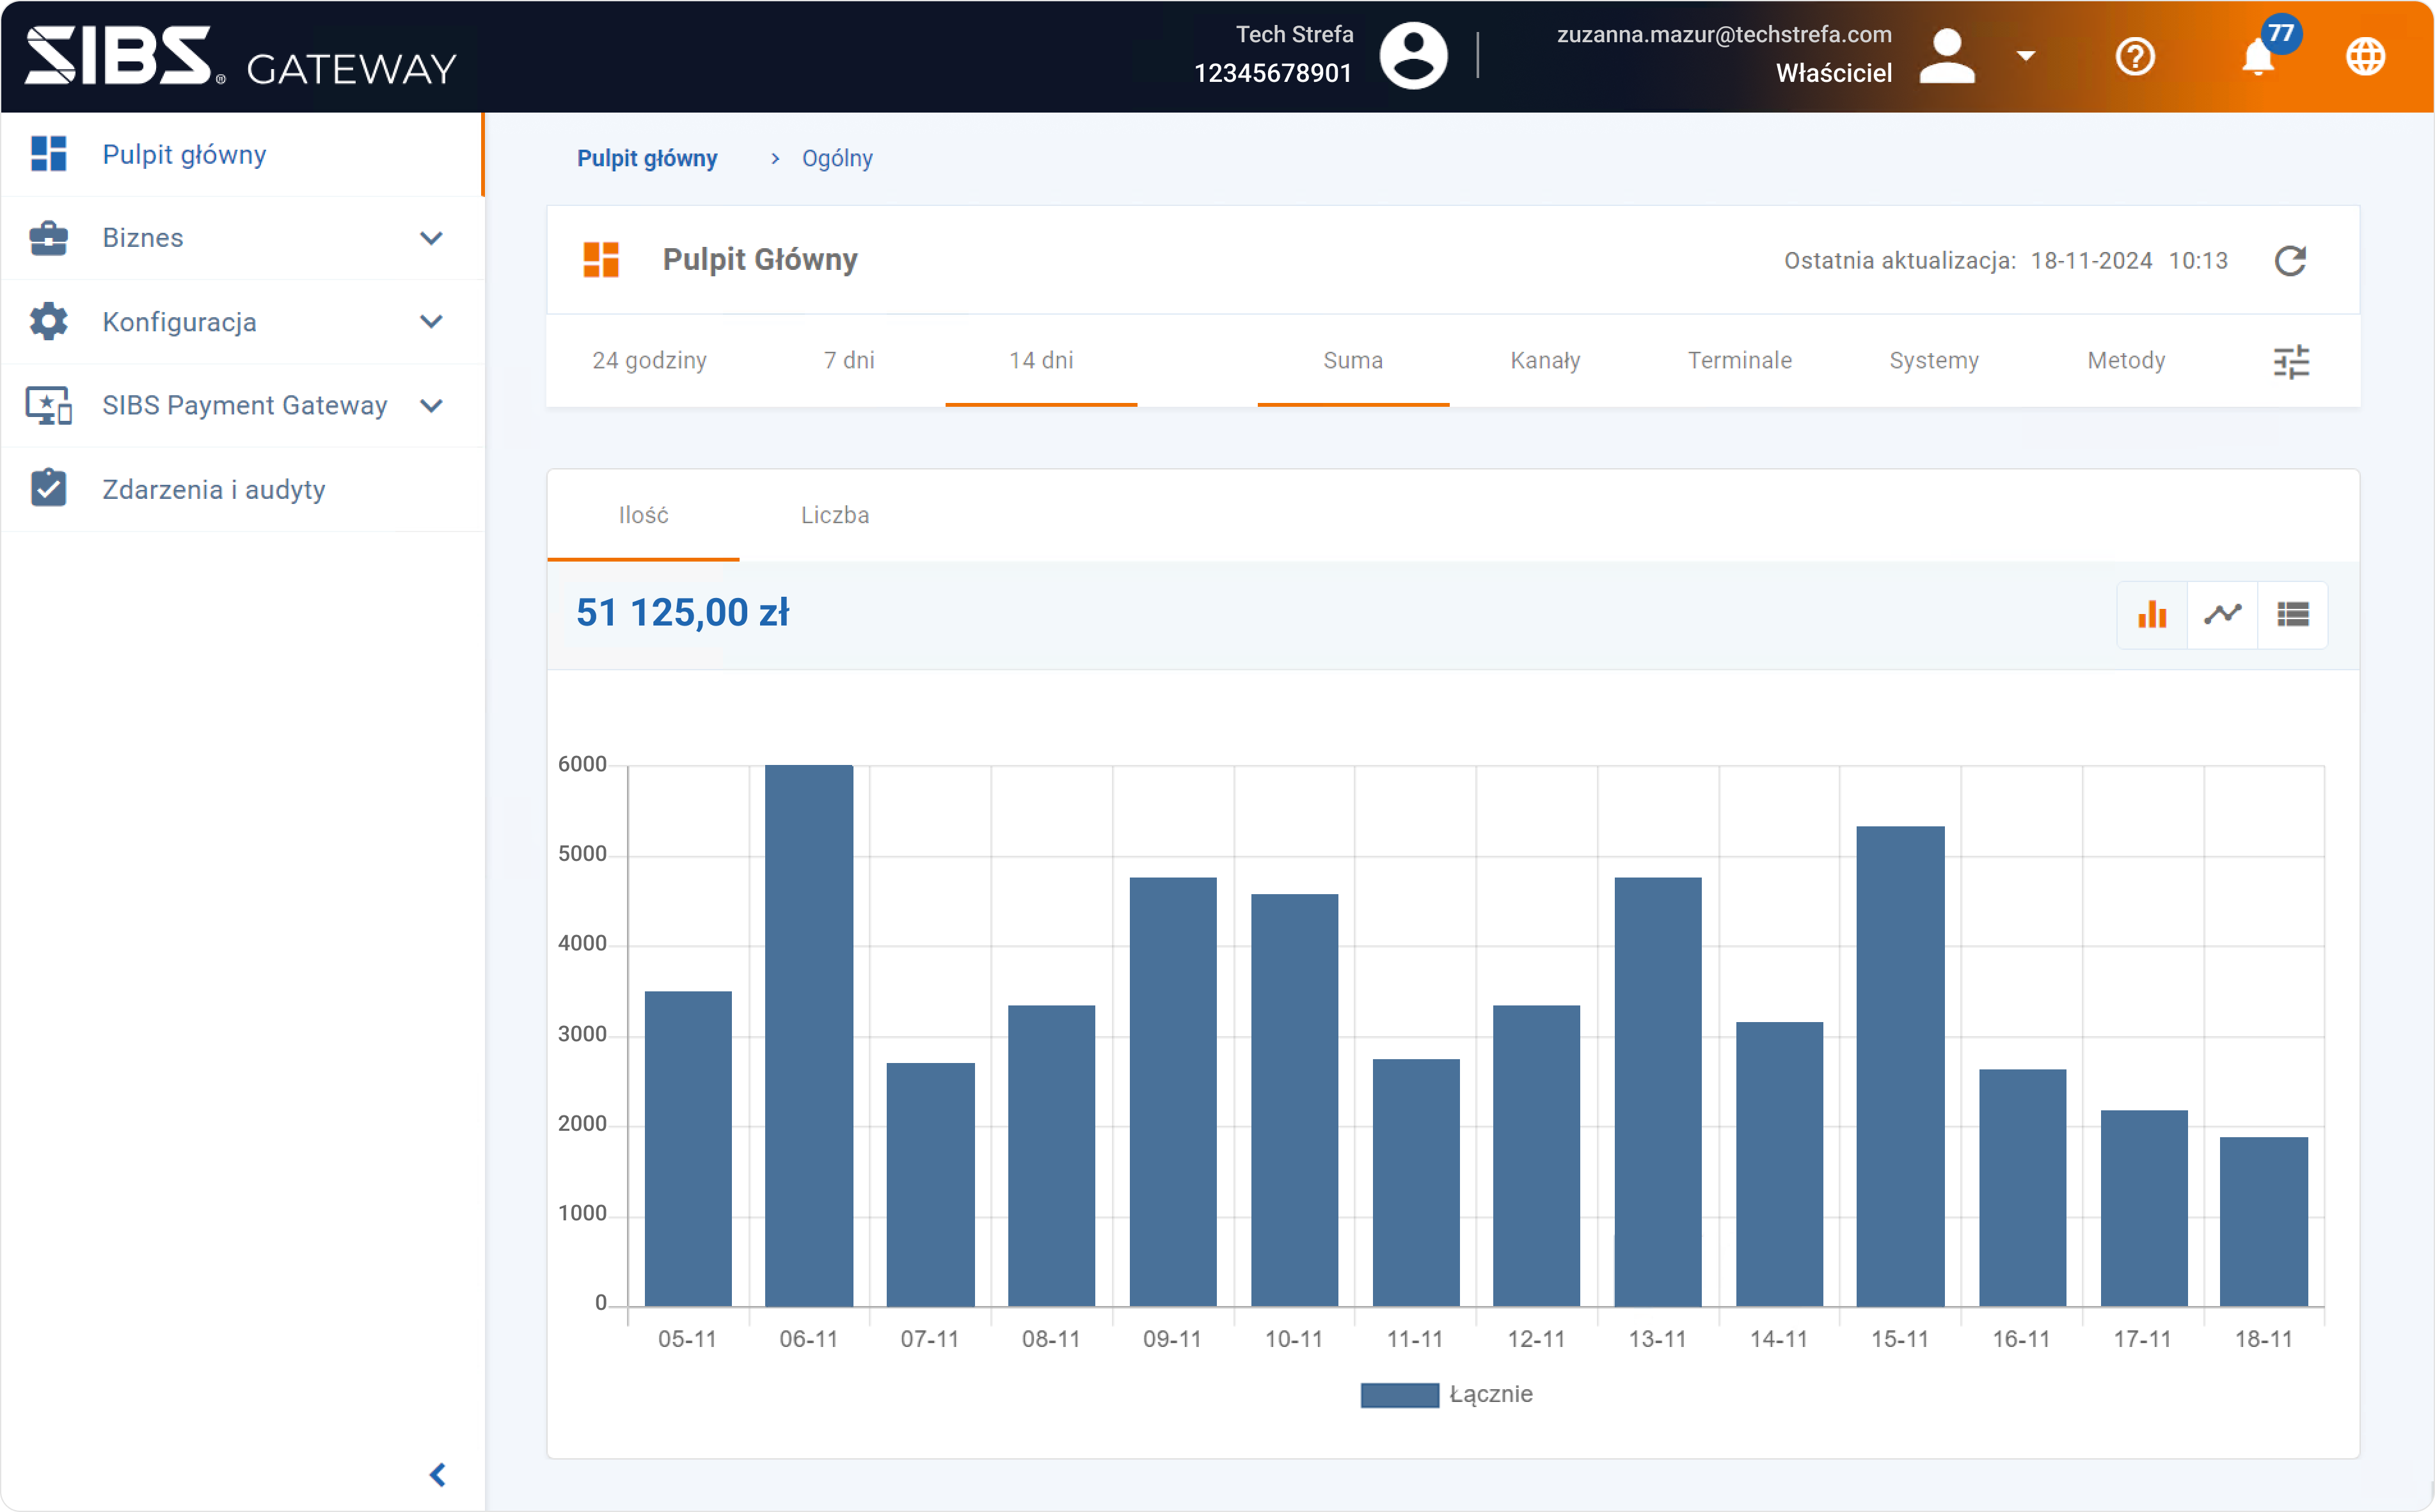Open notifications bell with 77 badge

pos(2258,57)
